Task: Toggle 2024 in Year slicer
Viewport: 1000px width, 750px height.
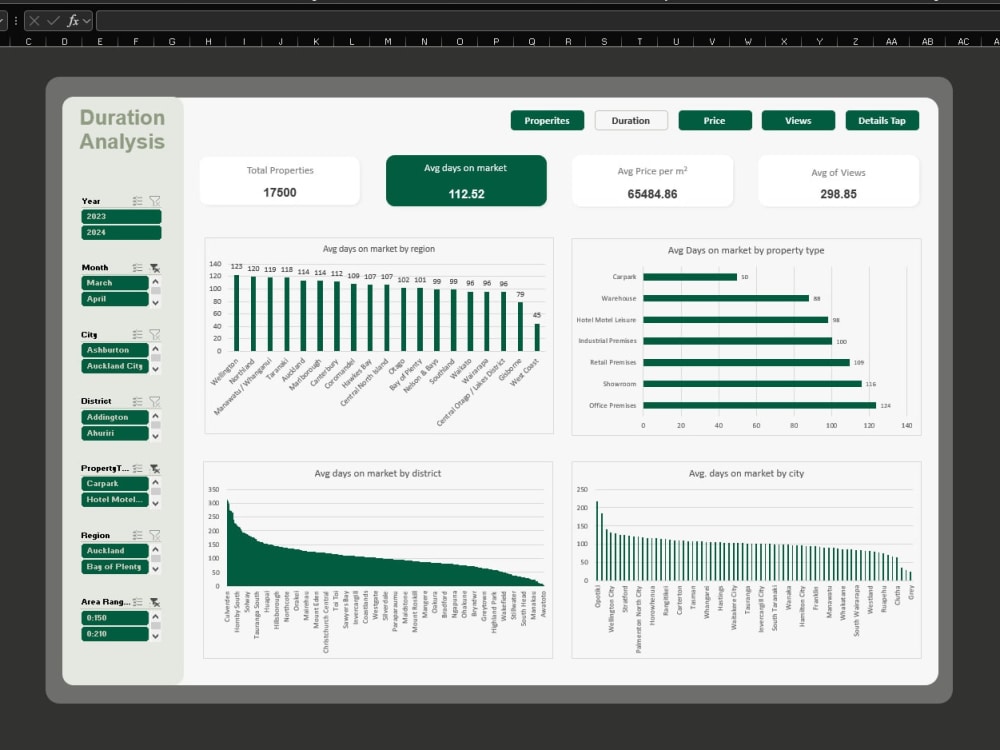Action: click(x=121, y=233)
